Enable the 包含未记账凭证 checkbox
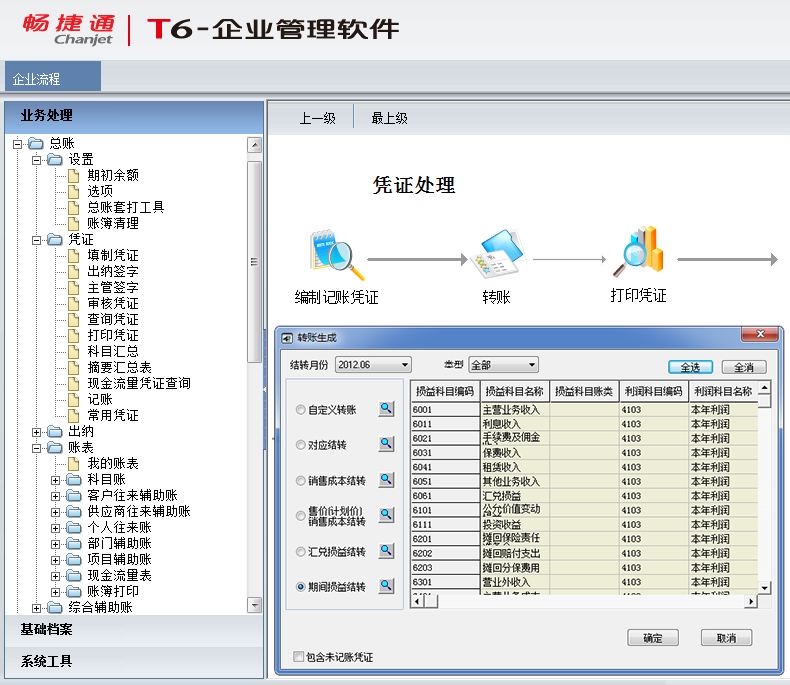Viewport: 790px width, 685px height. [x=298, y=657]
